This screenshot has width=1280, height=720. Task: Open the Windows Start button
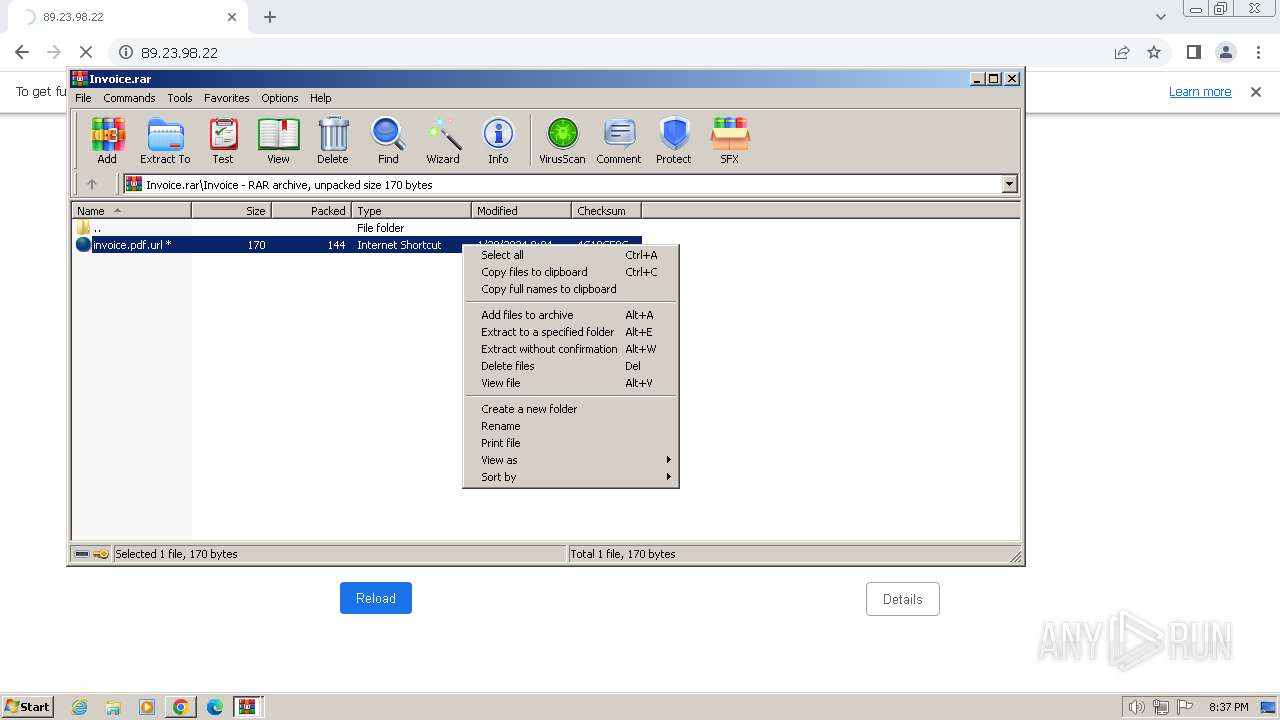pyautogui.click(x=28, y=707)
